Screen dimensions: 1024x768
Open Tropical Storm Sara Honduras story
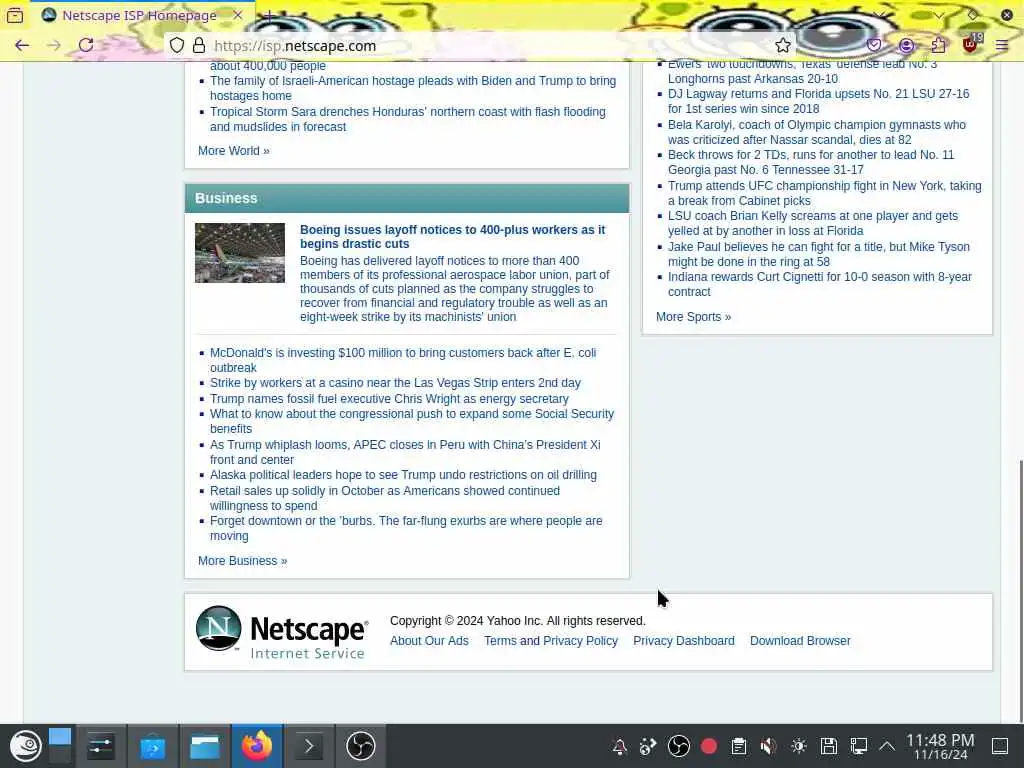point(408,119)
